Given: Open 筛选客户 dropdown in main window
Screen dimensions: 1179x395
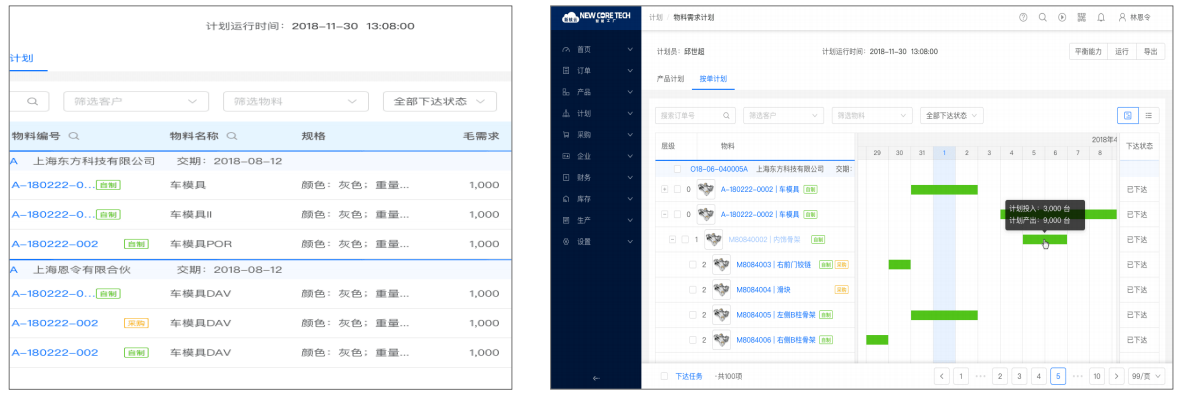Looking at the screenshot, I should (x=783, y=116).
